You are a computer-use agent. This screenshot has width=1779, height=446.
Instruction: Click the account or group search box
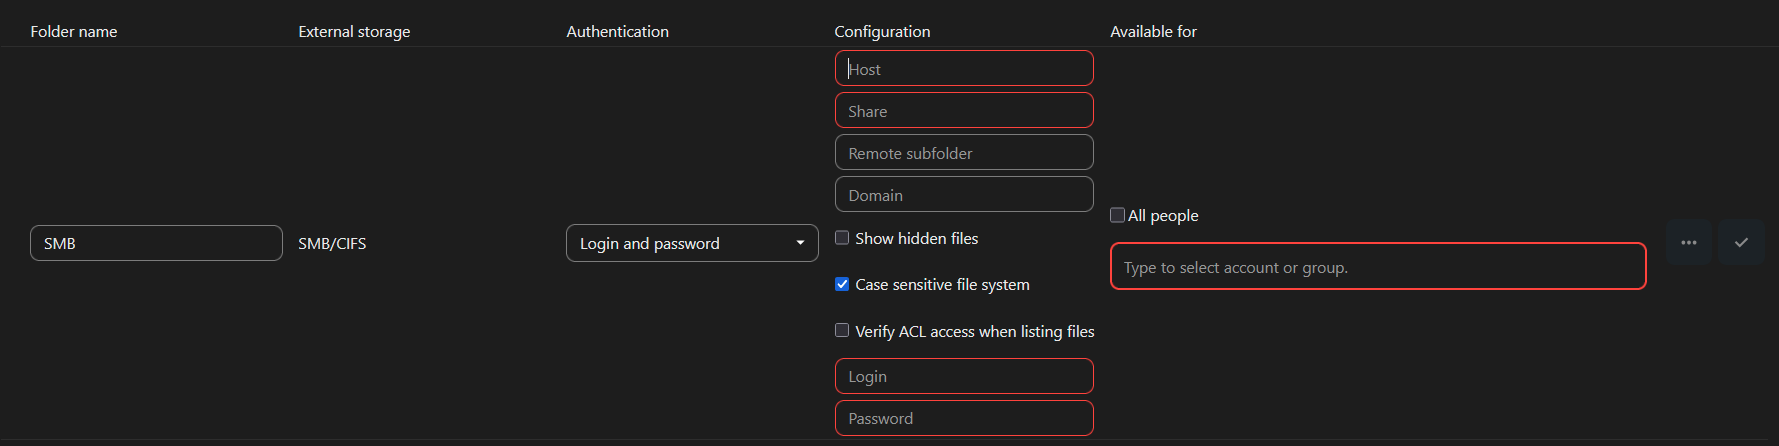pyautogui.click(x=1377, y=267)
